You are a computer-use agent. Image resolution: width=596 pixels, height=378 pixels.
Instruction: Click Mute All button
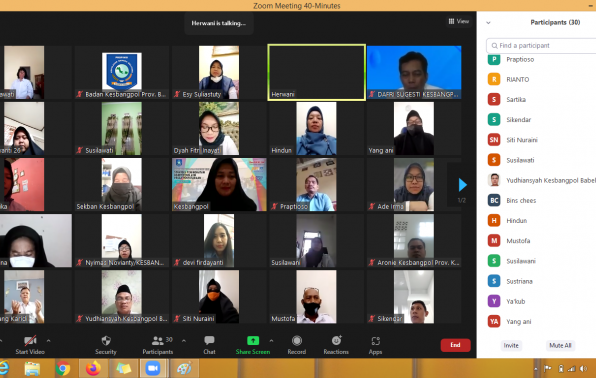(x=560, y=345)
